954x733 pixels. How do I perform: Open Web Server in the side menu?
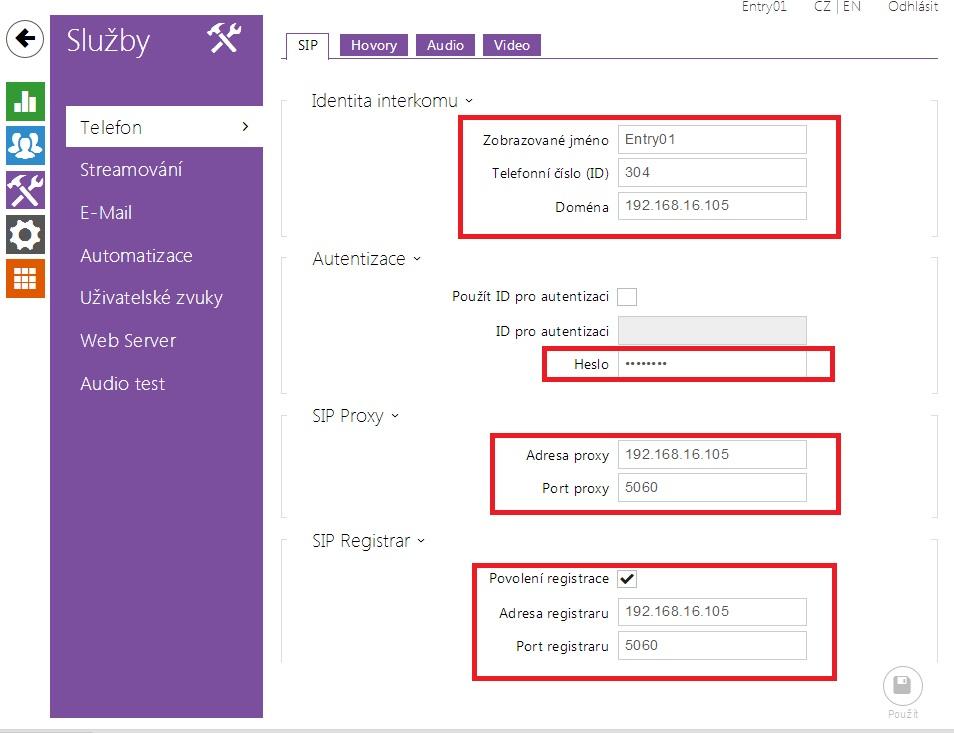click(128, 341)
